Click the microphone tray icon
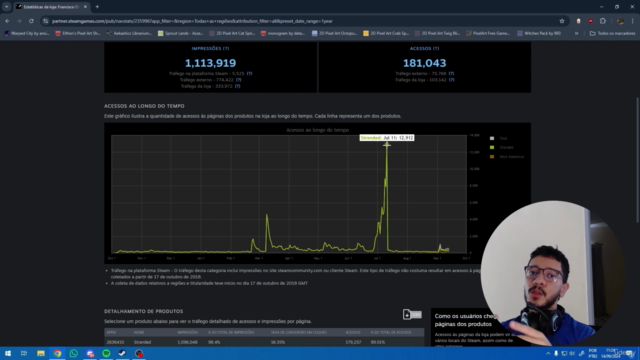640x360 pixels. point(556,353)
